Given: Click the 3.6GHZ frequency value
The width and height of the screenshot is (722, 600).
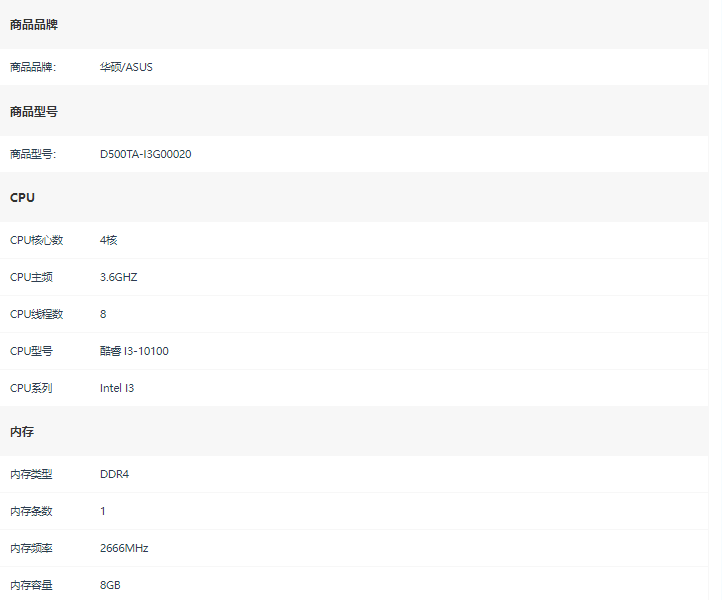Looking at the screenshot, I should coord(118,277).
